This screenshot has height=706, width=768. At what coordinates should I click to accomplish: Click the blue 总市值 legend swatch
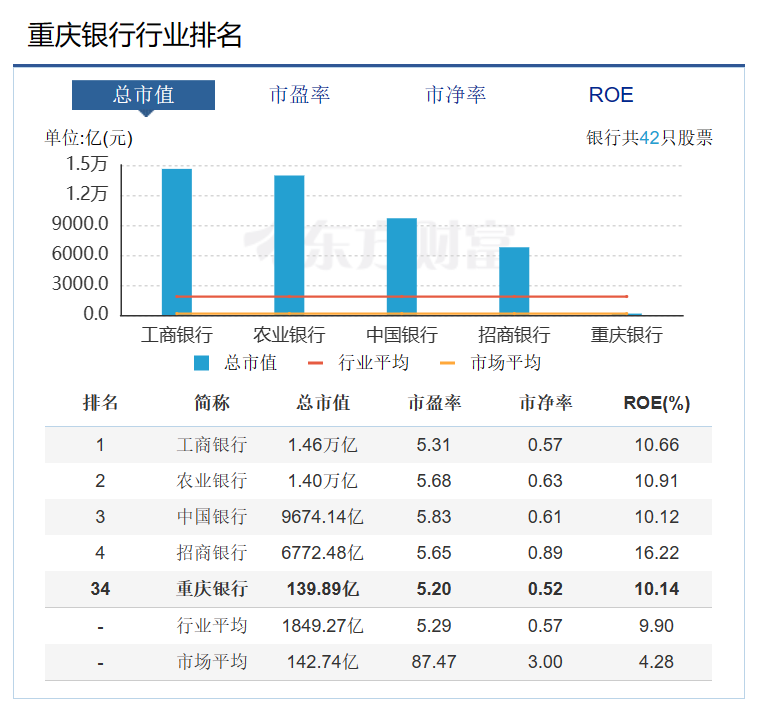201,363
